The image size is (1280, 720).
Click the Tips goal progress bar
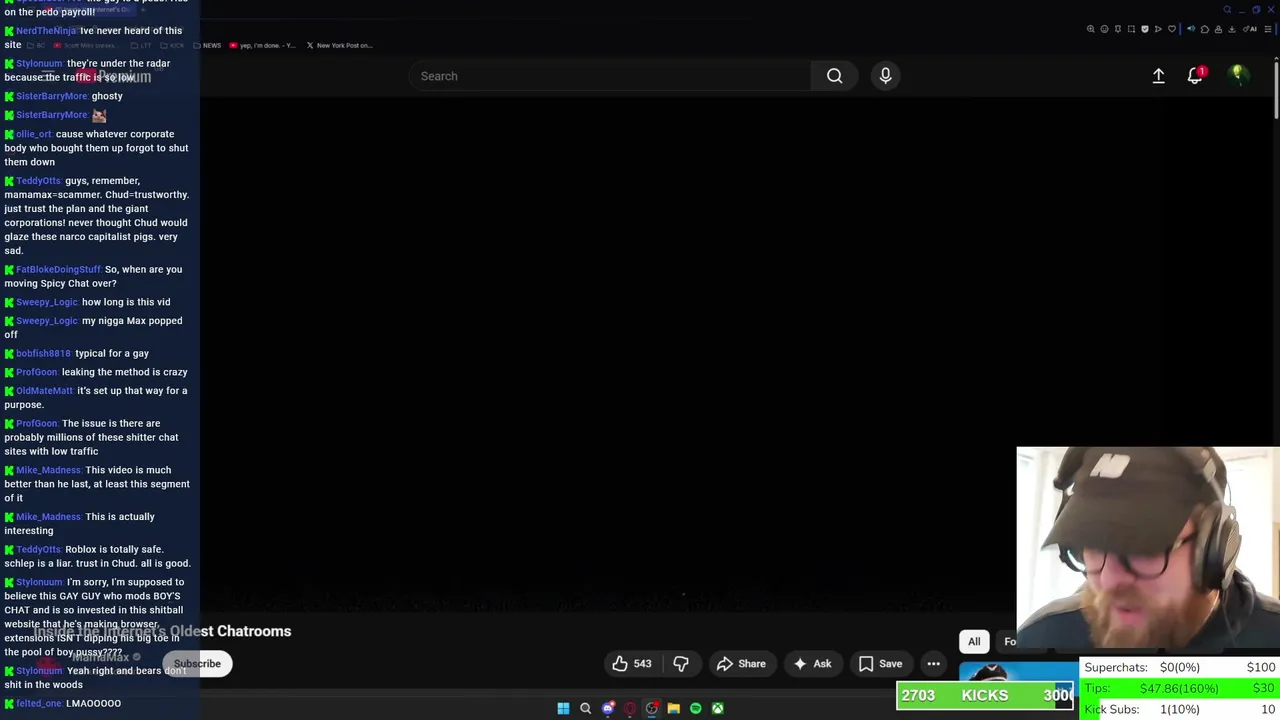[1180, 688]
